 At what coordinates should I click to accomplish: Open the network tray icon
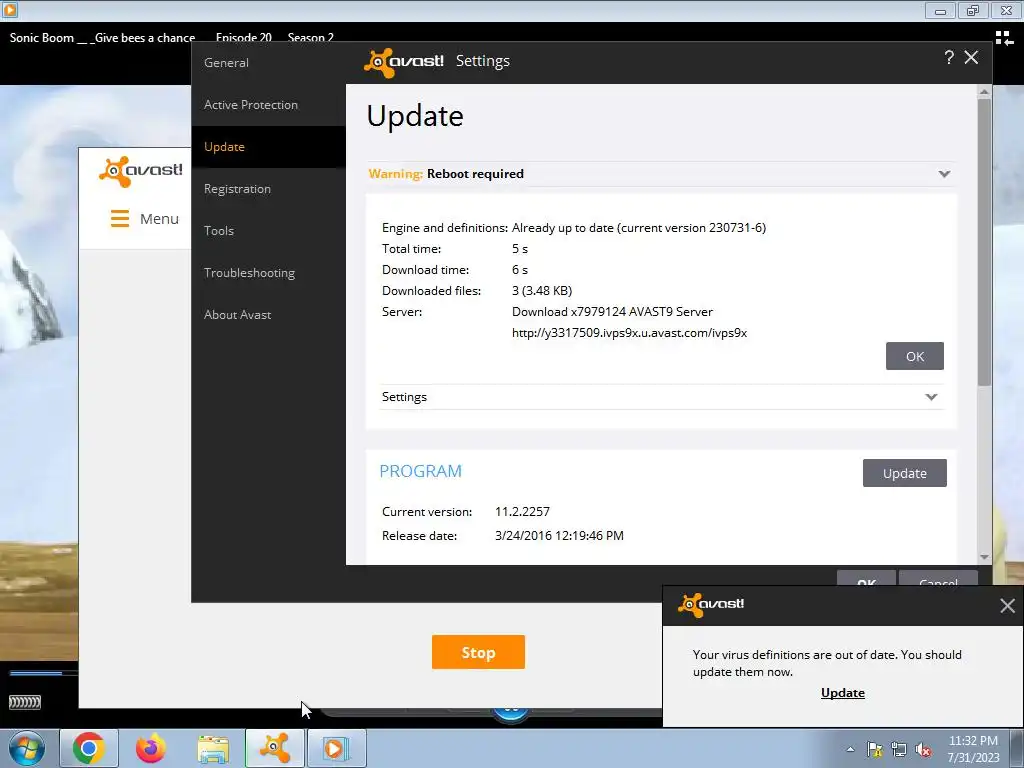point(899,750)
